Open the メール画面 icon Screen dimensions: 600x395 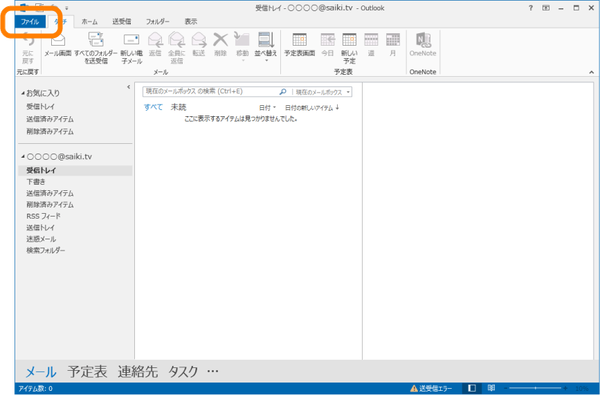click(x=58, y=45)
